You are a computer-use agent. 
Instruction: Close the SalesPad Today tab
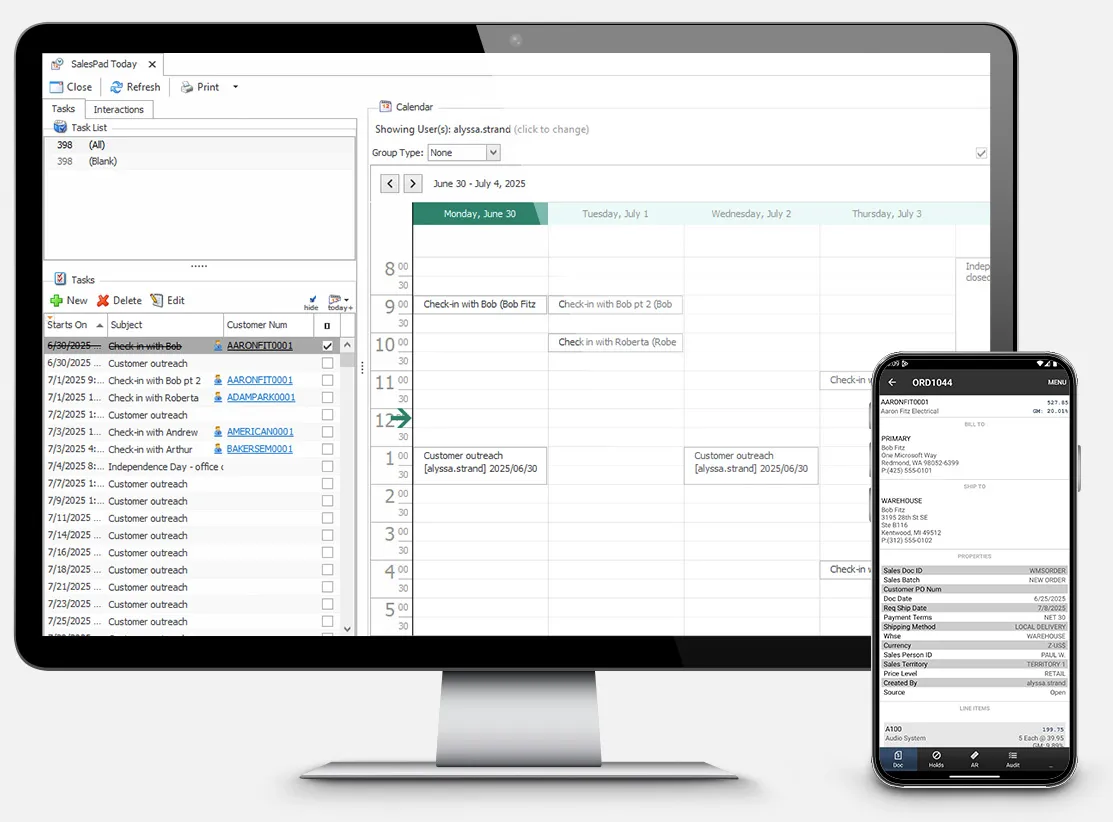[152, 64]
